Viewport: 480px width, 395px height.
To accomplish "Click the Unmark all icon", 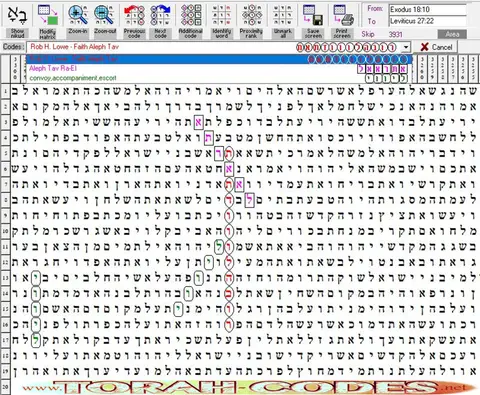I will pyautogui.click(x=283, y=15).
